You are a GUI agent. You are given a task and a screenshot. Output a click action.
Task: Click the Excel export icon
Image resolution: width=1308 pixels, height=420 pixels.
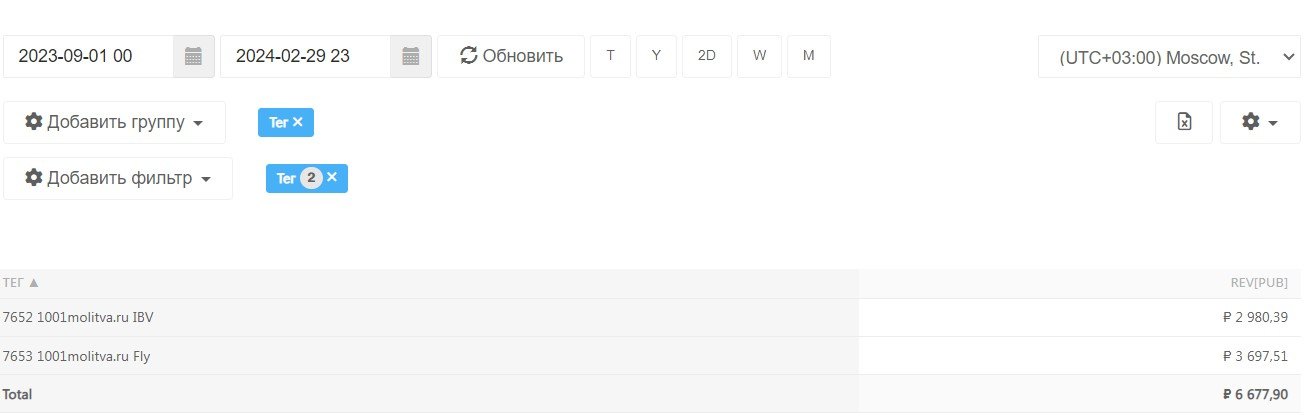pos(1184,122)
